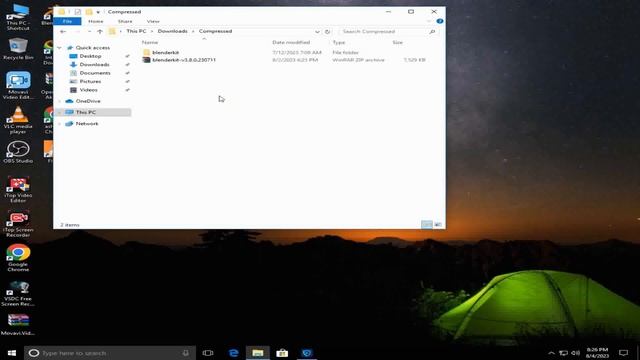
Task: Open recent locations dropdown arrow
Action: (89, 31)
